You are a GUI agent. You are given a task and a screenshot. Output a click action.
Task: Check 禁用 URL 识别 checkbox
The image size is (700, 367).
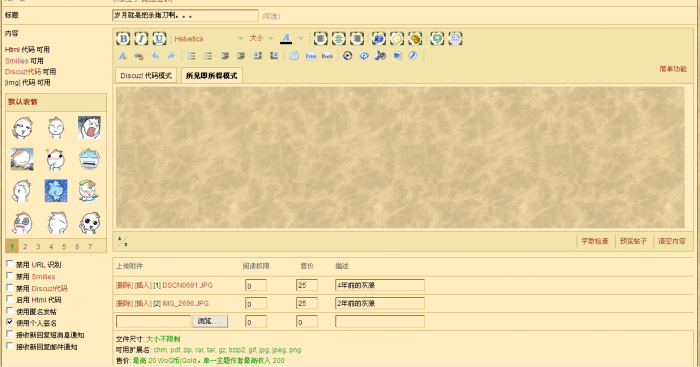pyautogui.click(x=10, y=264)
